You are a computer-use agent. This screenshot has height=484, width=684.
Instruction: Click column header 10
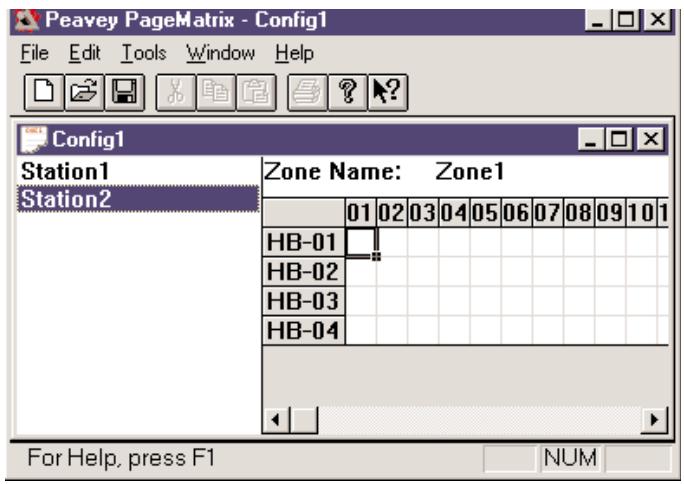[x=641, y=213]
